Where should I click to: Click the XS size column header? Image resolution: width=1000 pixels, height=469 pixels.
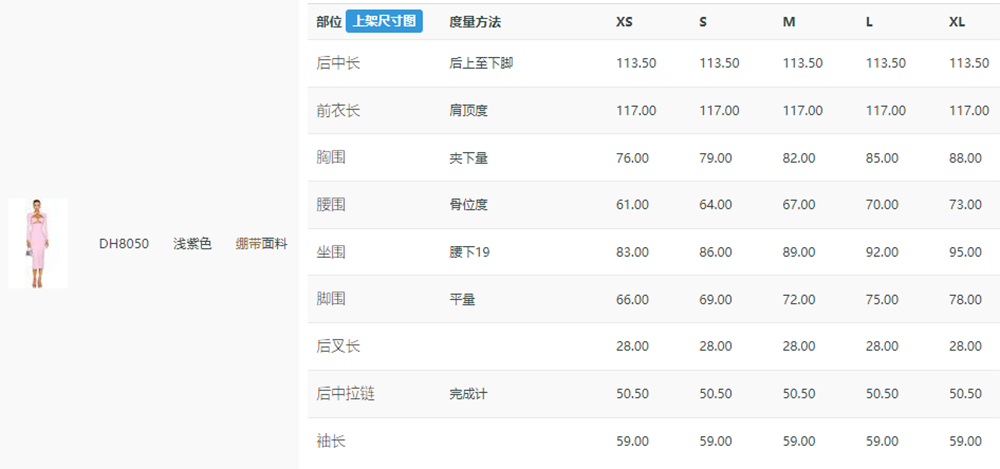click(624, 22)
